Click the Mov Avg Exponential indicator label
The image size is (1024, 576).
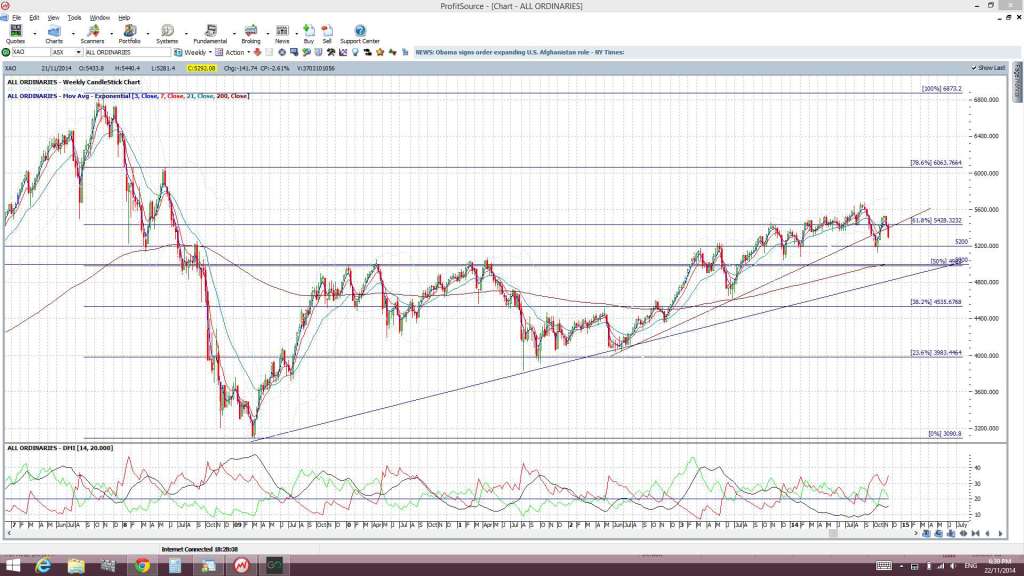click(128, 96)
